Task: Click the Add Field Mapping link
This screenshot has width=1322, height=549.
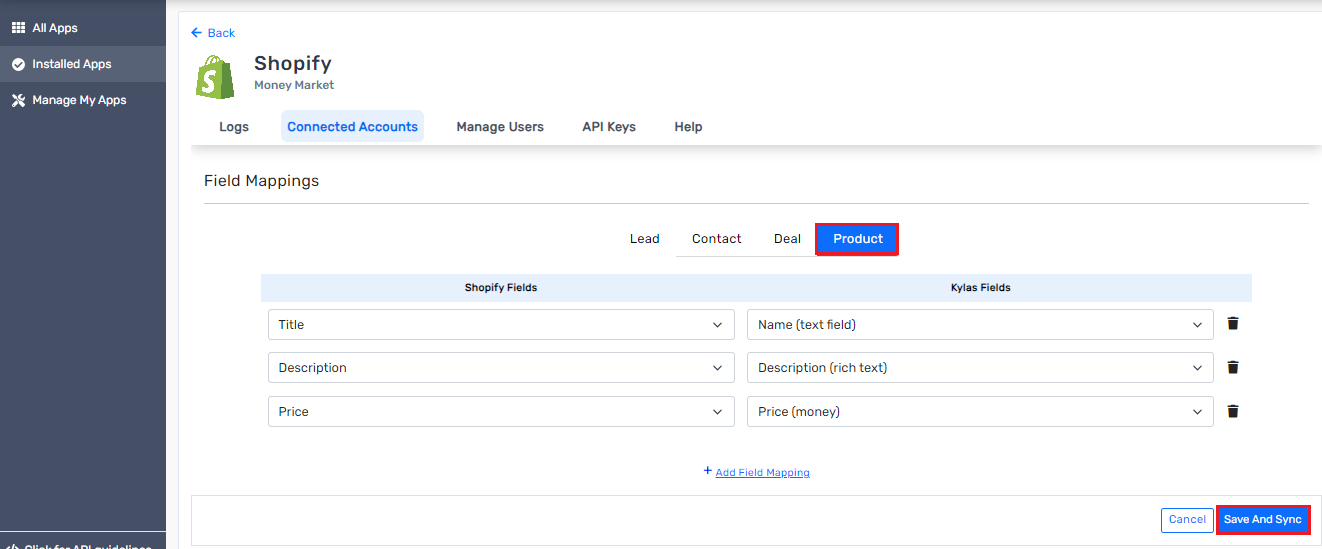Action: [762, 472]
